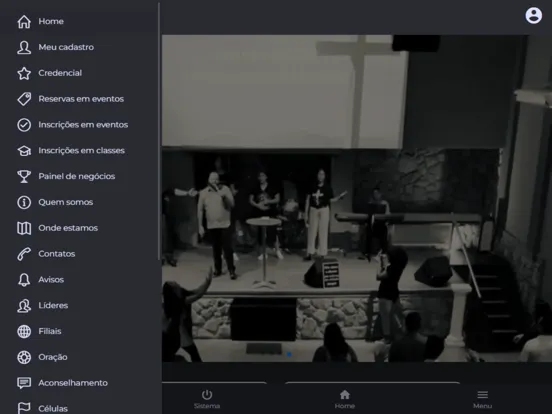
Task: Click the Menu hamburger icon in bottom bar
Action: [483, 395]
